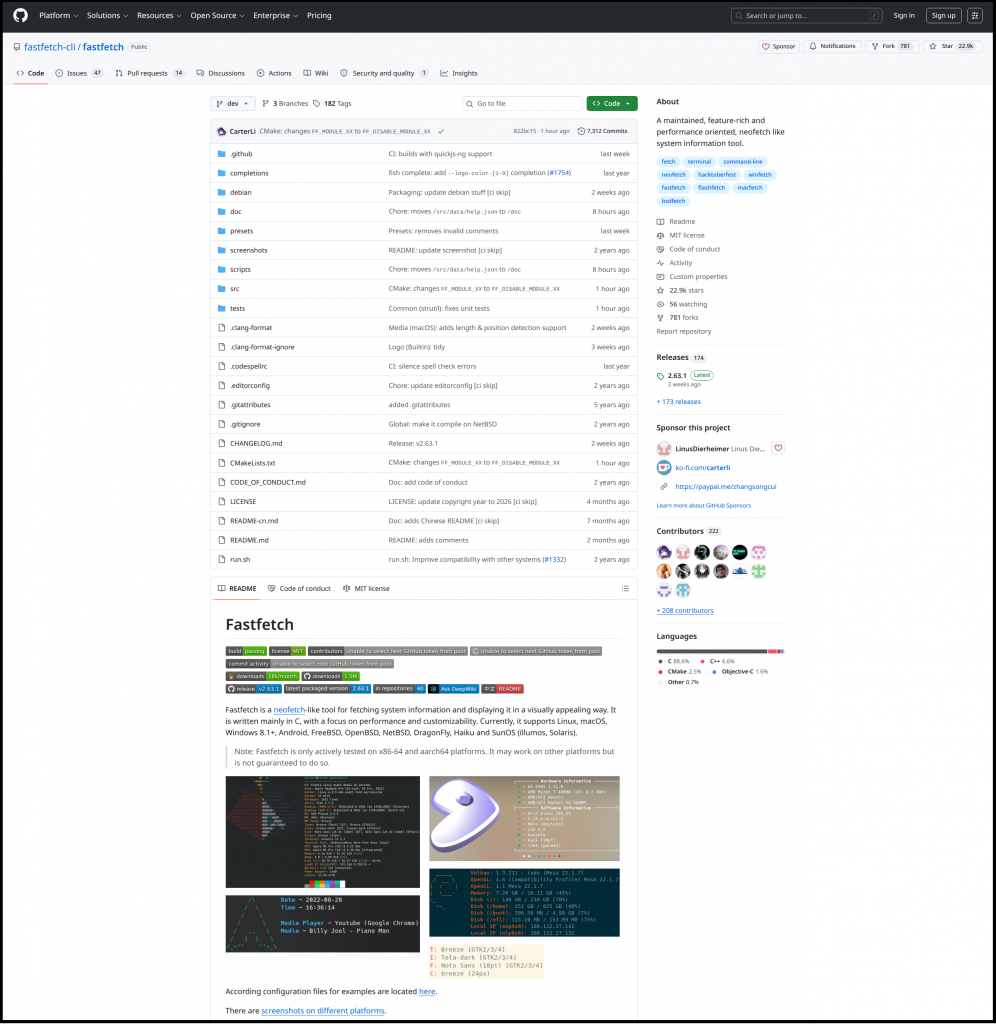Open the fastfetch-cli organization link
The image size is (996, 1024).
coord(50,47)
